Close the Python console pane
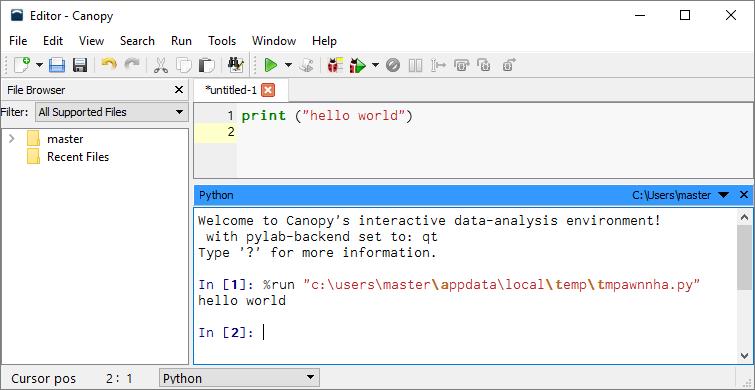 click(744, 195)
